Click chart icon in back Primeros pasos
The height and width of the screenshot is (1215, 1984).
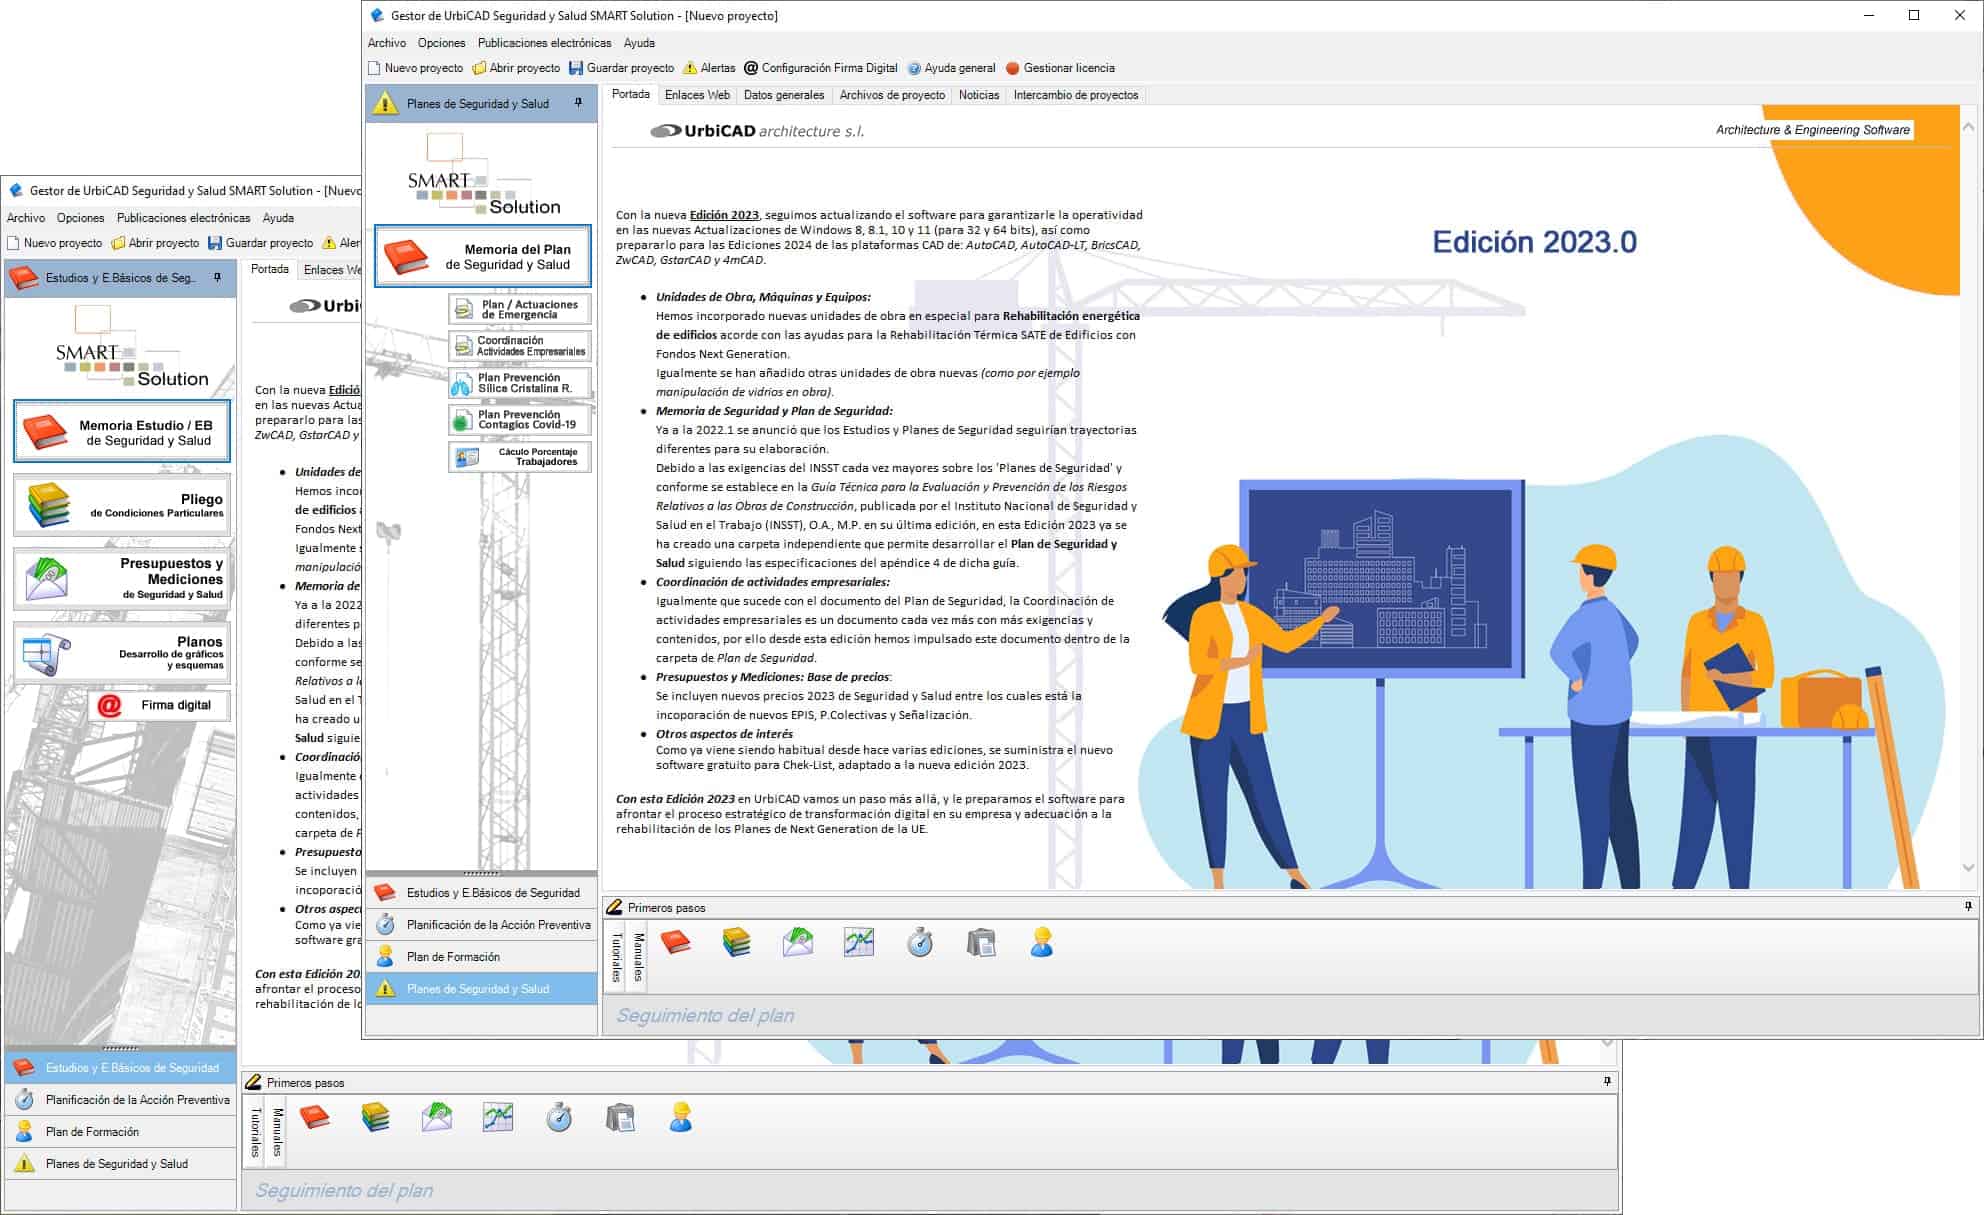pyautogui.click(x=498, y=1117)
